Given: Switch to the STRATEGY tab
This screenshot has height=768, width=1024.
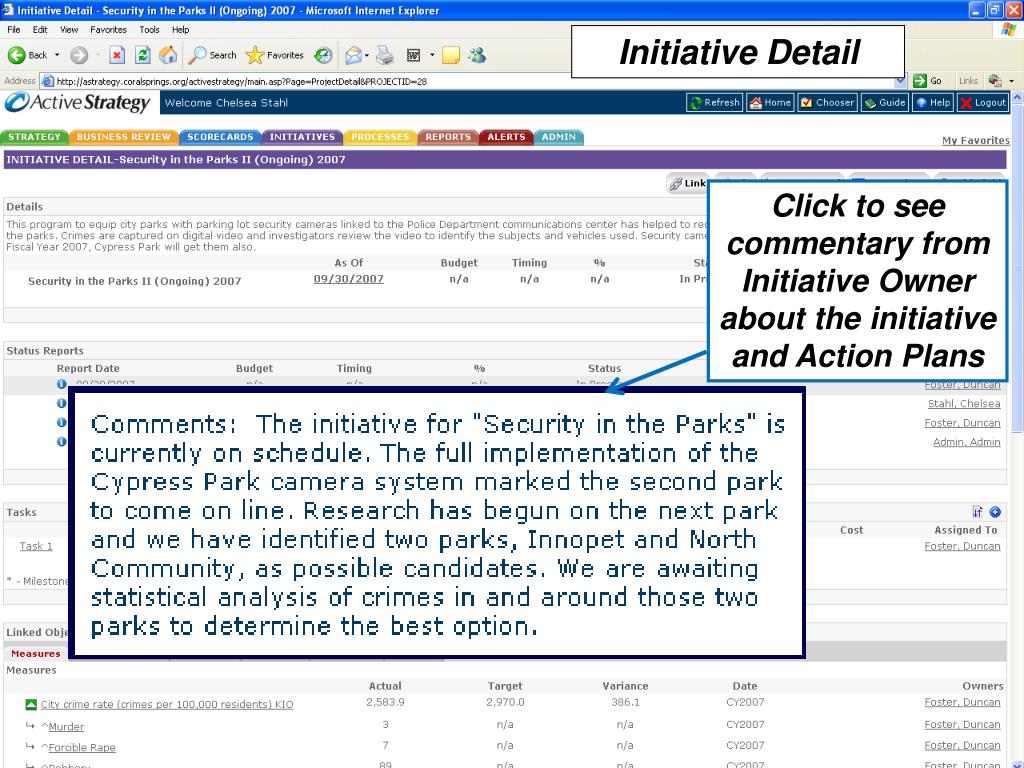Looking at the screenshot, I should coord(35,137).
